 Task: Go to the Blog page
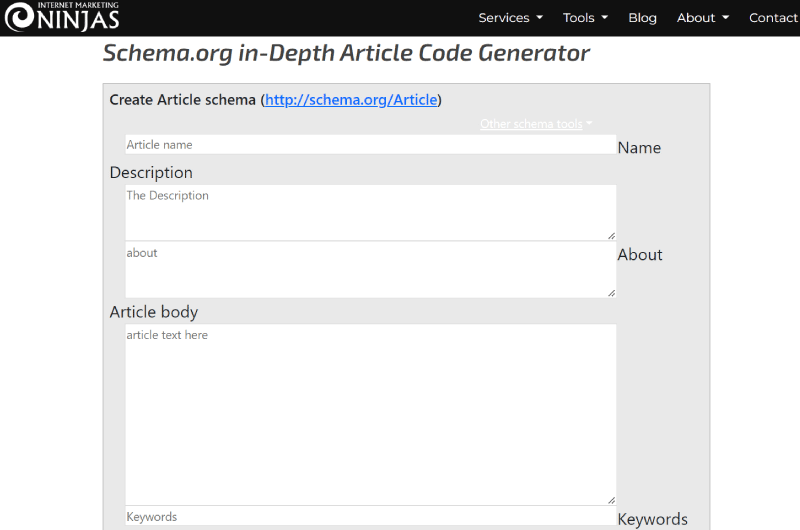coord(642,18)
